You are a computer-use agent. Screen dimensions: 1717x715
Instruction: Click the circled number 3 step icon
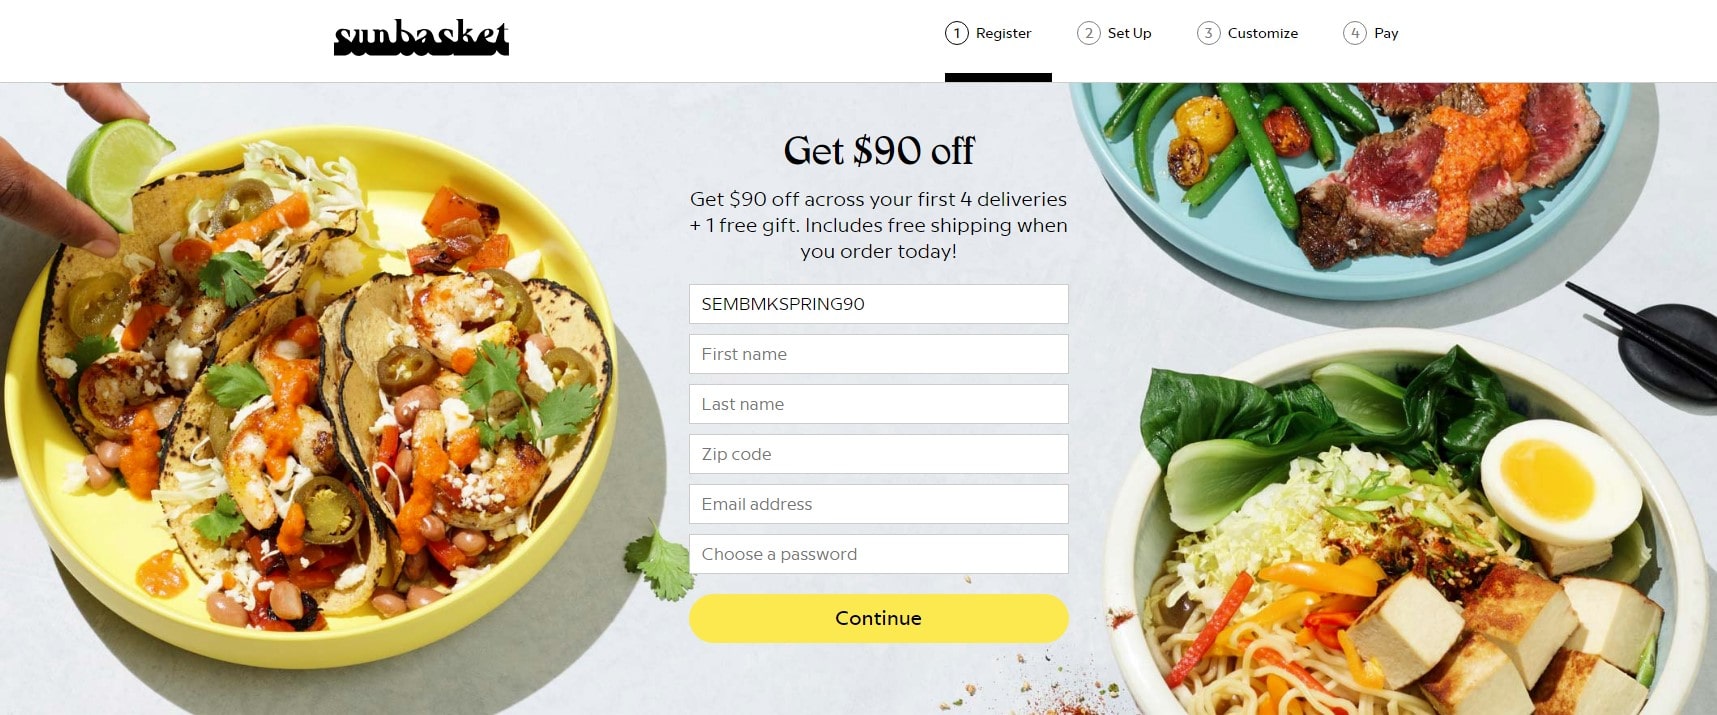[x=1208, y=33]
